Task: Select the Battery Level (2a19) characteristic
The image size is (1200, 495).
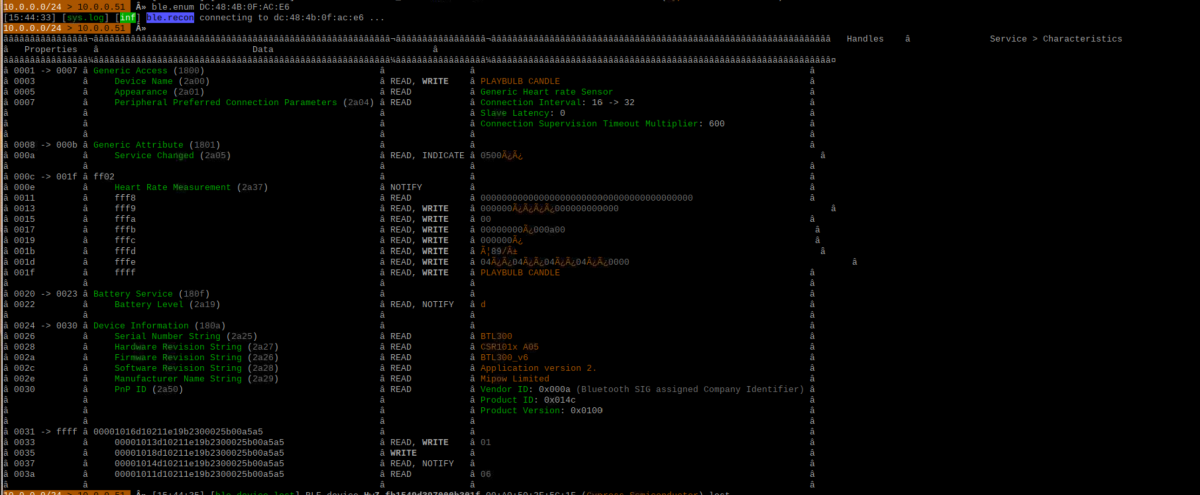Action: tap(167, 304)
